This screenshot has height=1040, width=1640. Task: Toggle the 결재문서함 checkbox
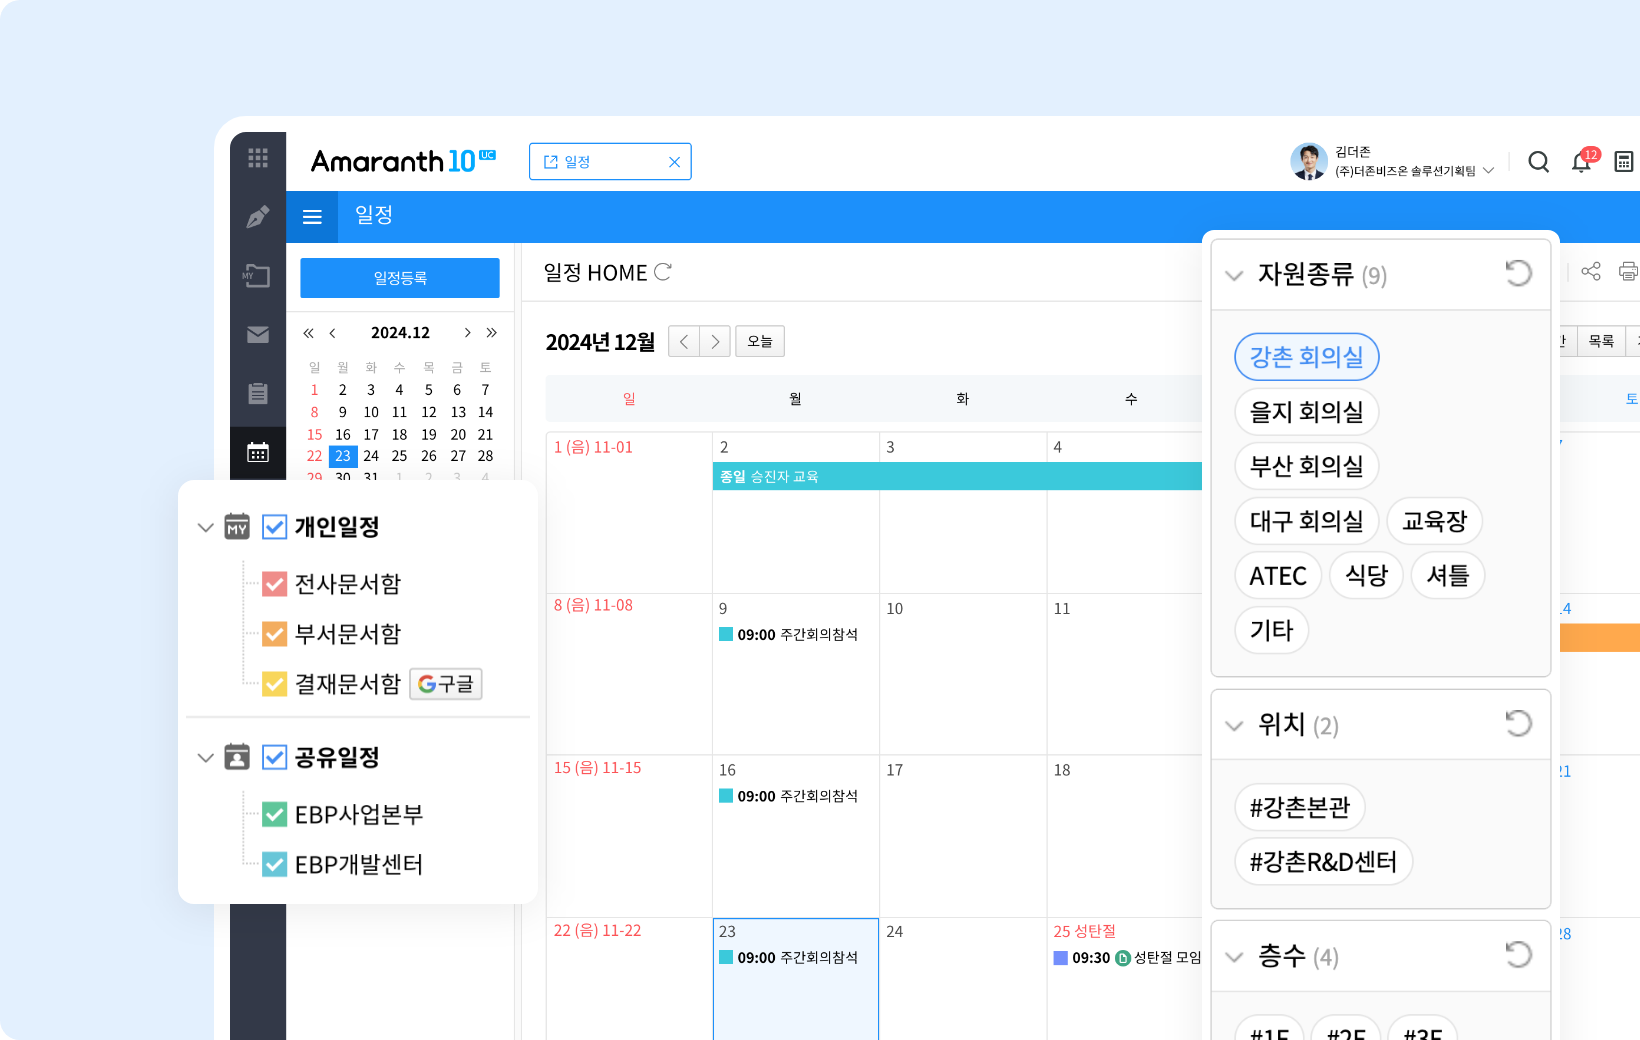coord(274,684)
